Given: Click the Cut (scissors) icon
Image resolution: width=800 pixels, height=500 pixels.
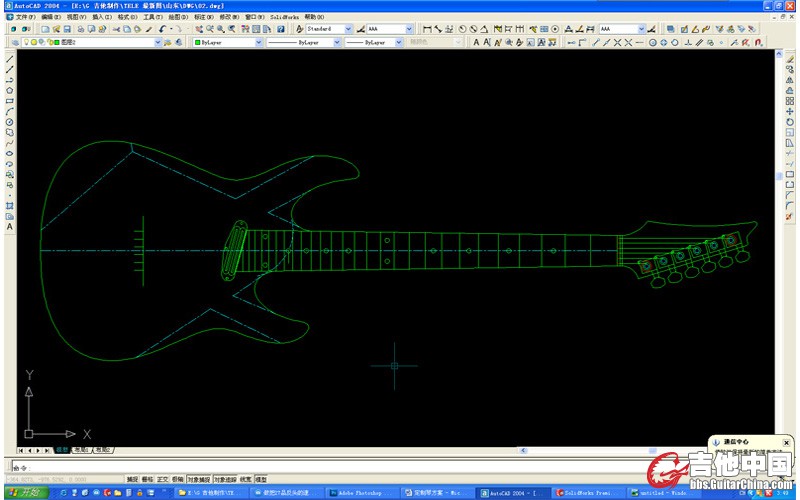Looking at the screenshot, I should point(116,29).
